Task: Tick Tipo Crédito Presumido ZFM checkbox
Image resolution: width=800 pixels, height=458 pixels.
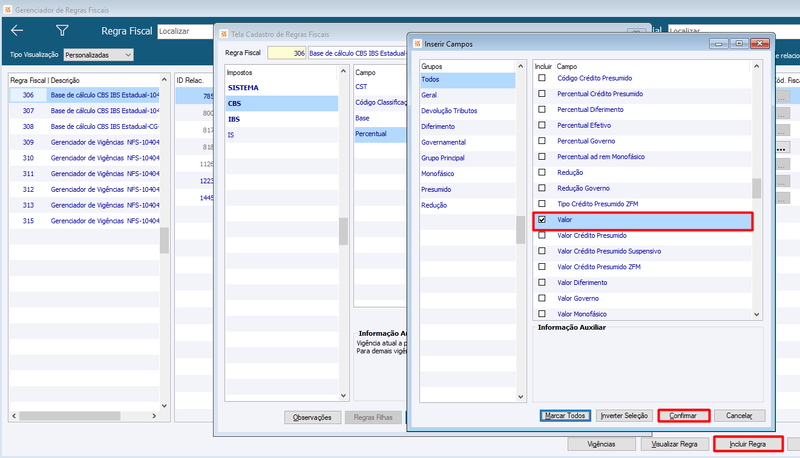Action: (x=542, y=203)
